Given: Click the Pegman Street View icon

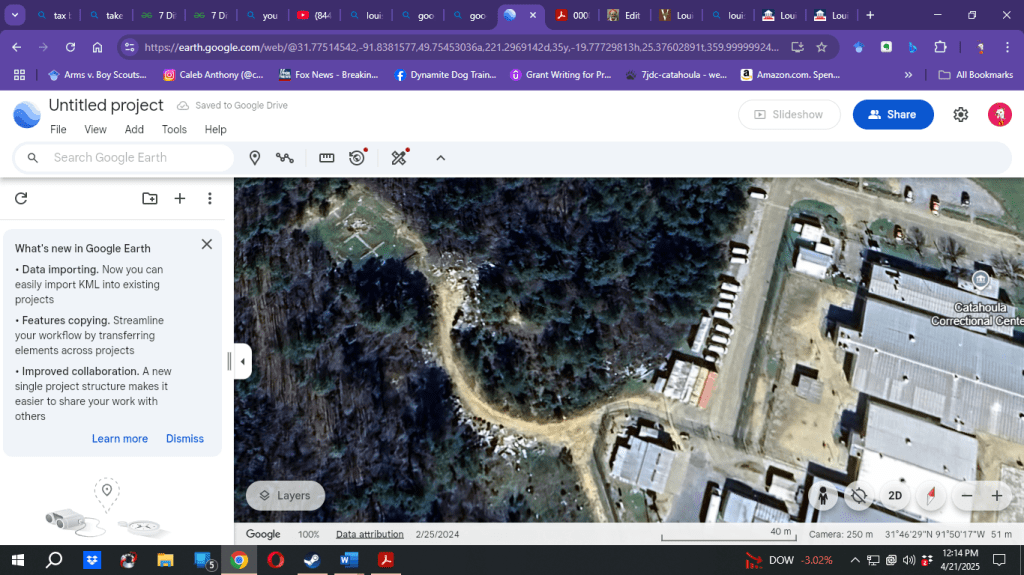Looking at the screenshot, I should click(x=822, y=495).
